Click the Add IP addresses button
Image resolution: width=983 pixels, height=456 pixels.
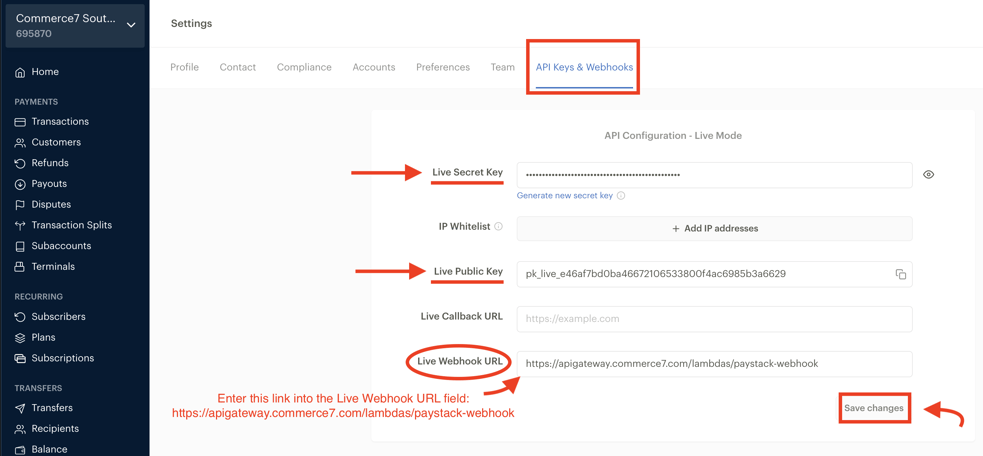click(714, 228)
